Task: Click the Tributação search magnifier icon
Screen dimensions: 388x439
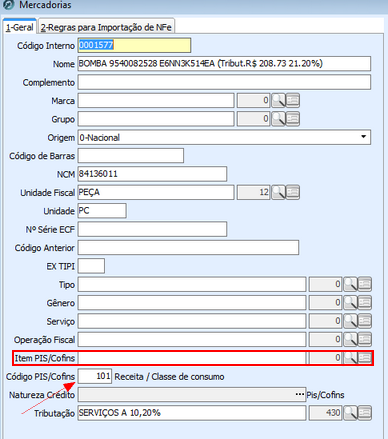Action: click(x=351, y=413)
